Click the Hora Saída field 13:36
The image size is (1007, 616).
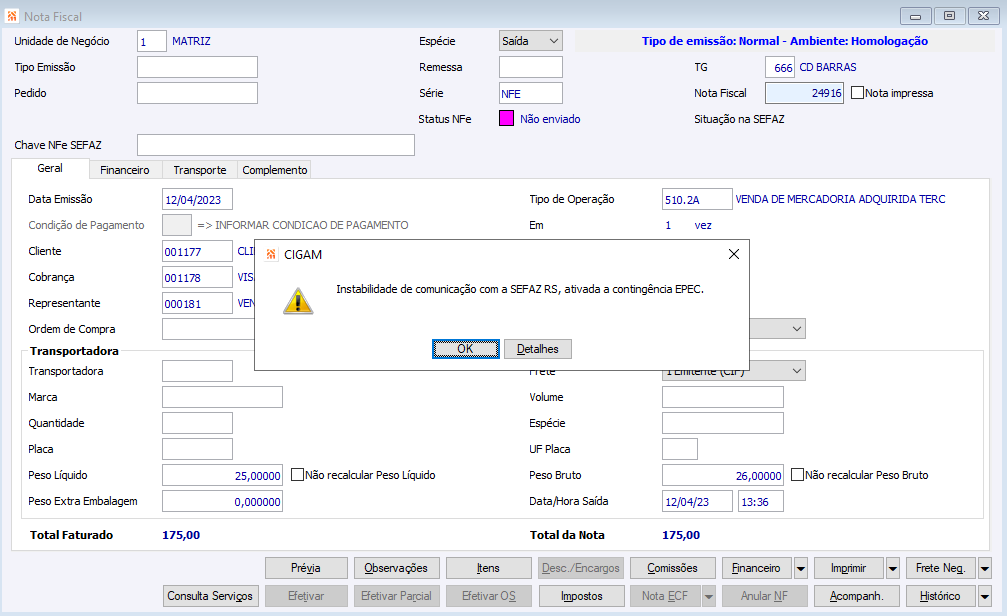tap(760, 501)
